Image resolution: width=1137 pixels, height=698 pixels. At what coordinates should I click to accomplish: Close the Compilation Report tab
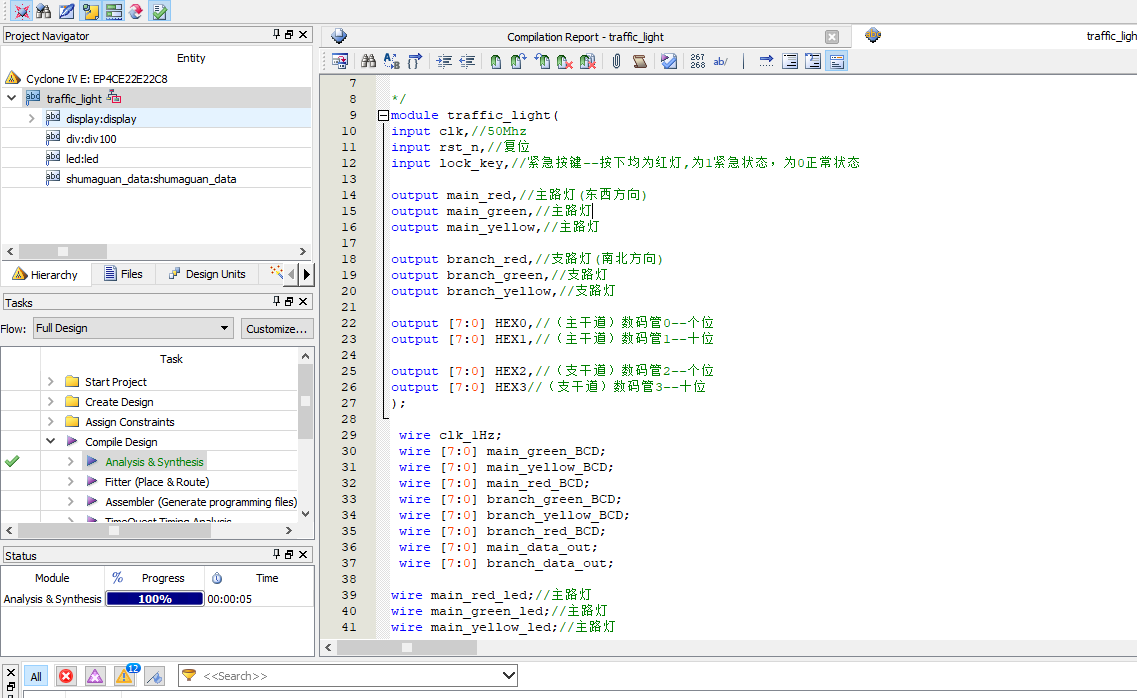pyautogui.click(x=832, y=37)
